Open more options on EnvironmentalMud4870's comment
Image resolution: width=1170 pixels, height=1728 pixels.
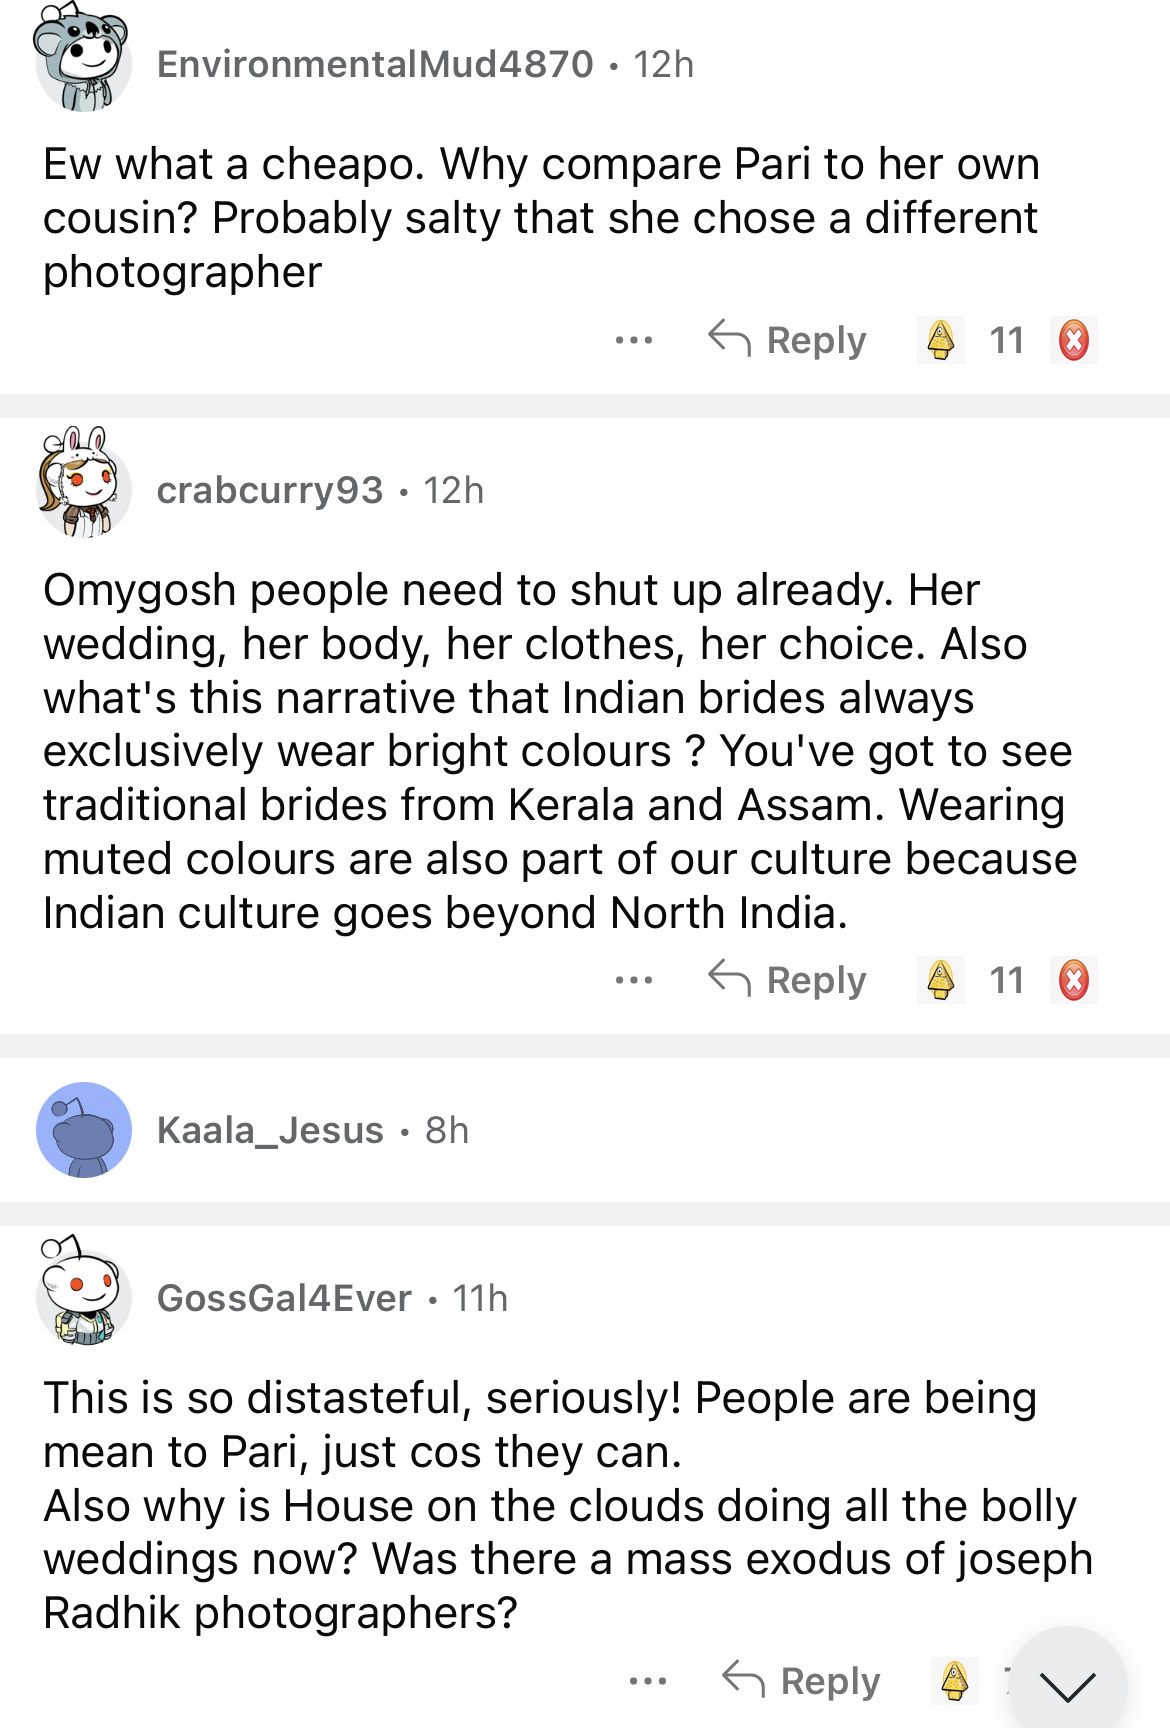point(634,340)
